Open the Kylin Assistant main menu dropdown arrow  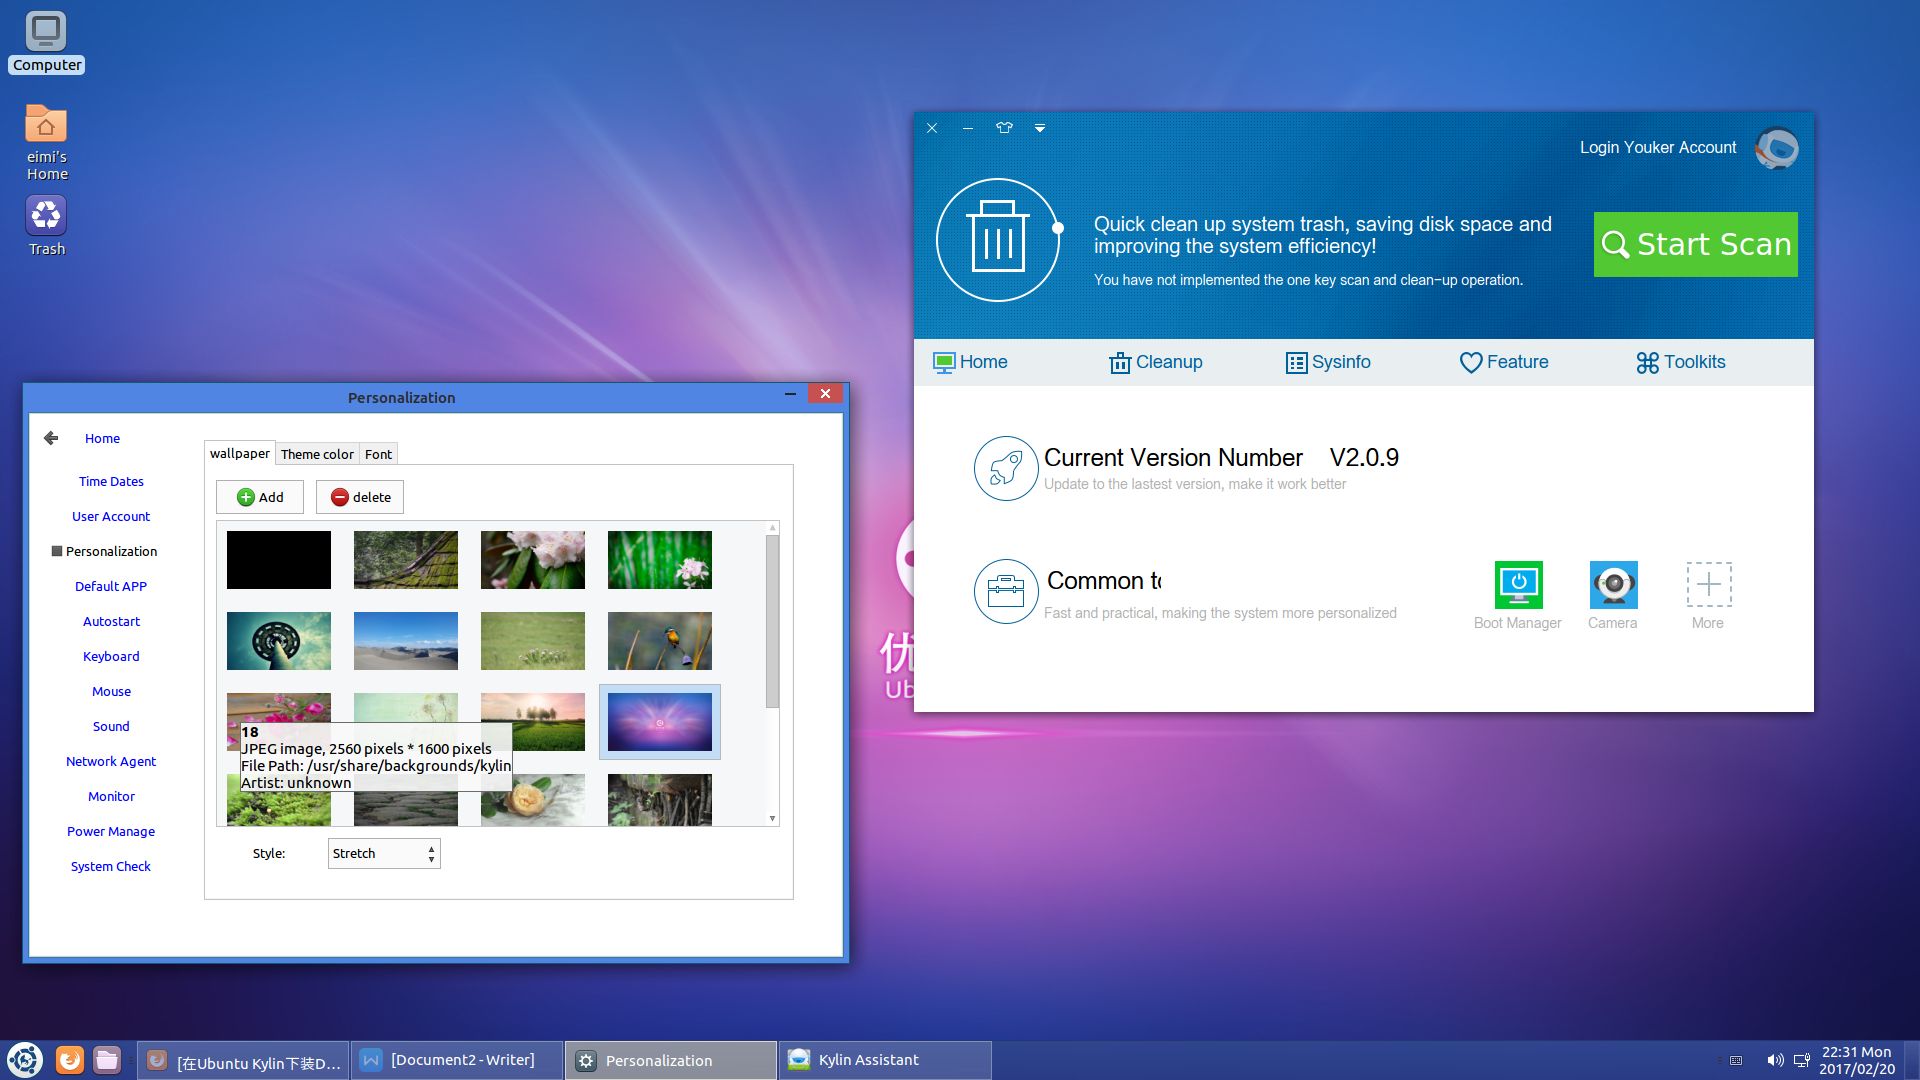[x=1040, y=128]
